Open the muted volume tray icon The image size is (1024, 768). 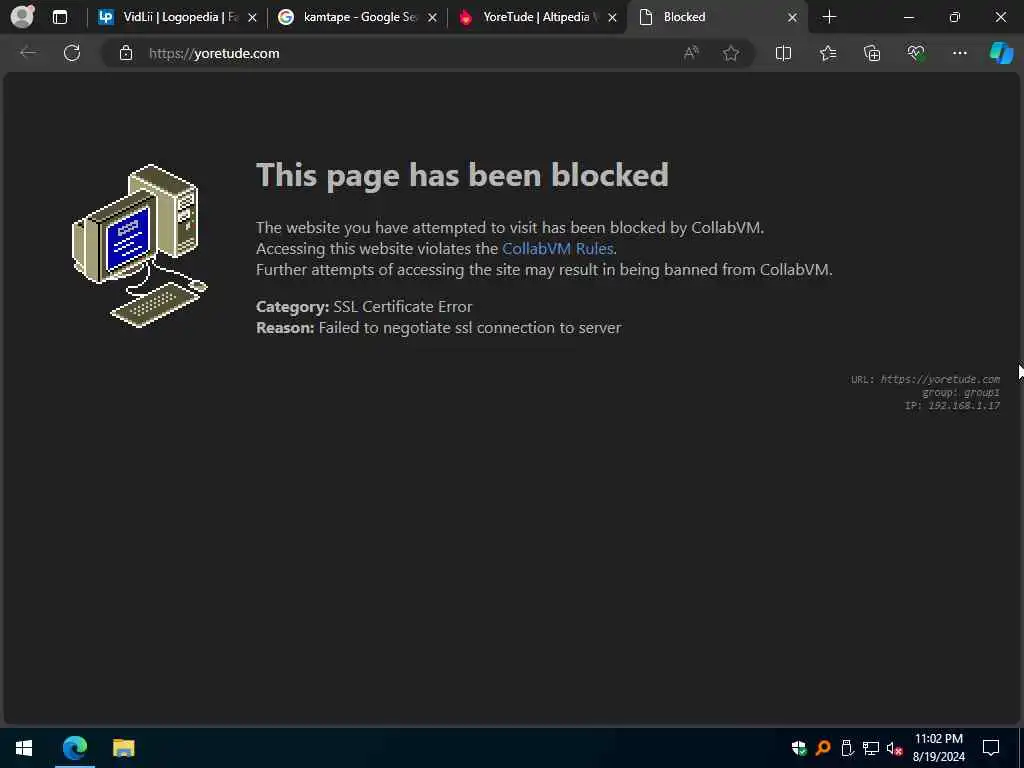point(894,748)
